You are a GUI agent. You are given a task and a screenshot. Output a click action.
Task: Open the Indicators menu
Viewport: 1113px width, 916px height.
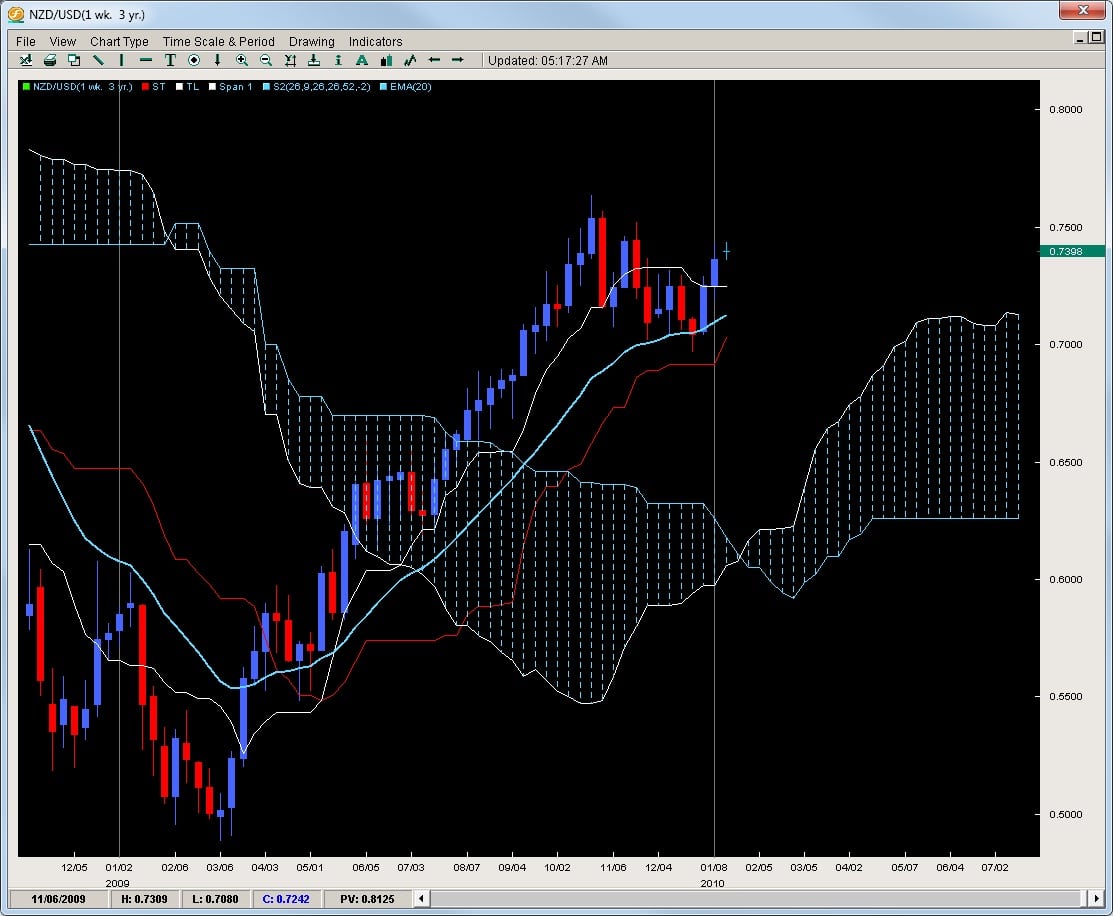(375, 41)
